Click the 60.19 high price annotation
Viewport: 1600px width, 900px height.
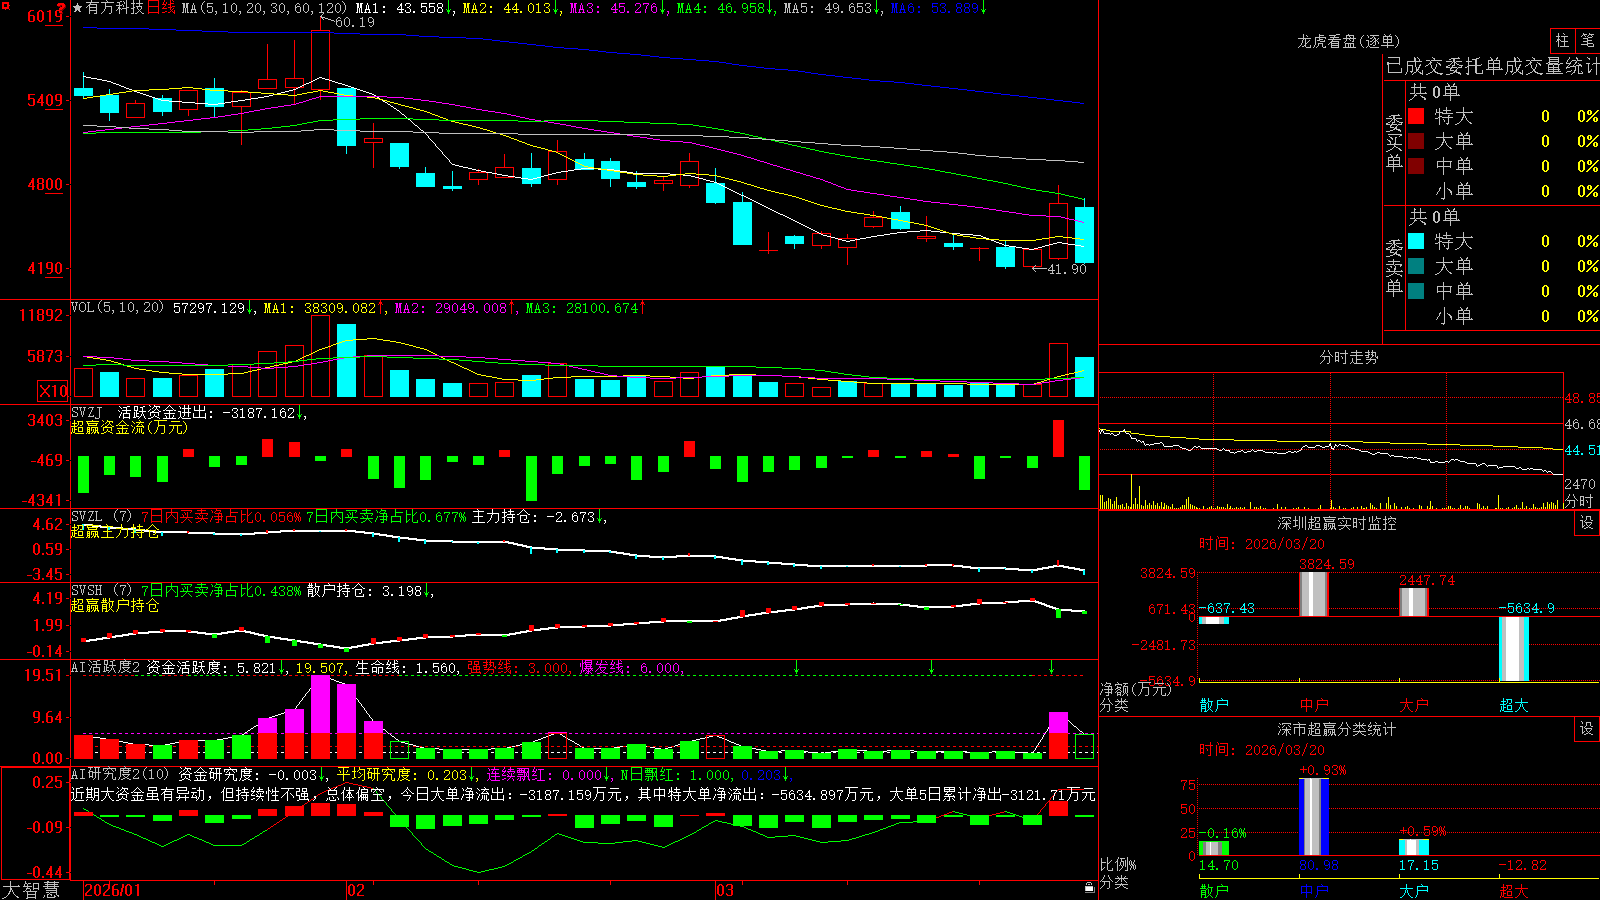click(x=354, y=22)
